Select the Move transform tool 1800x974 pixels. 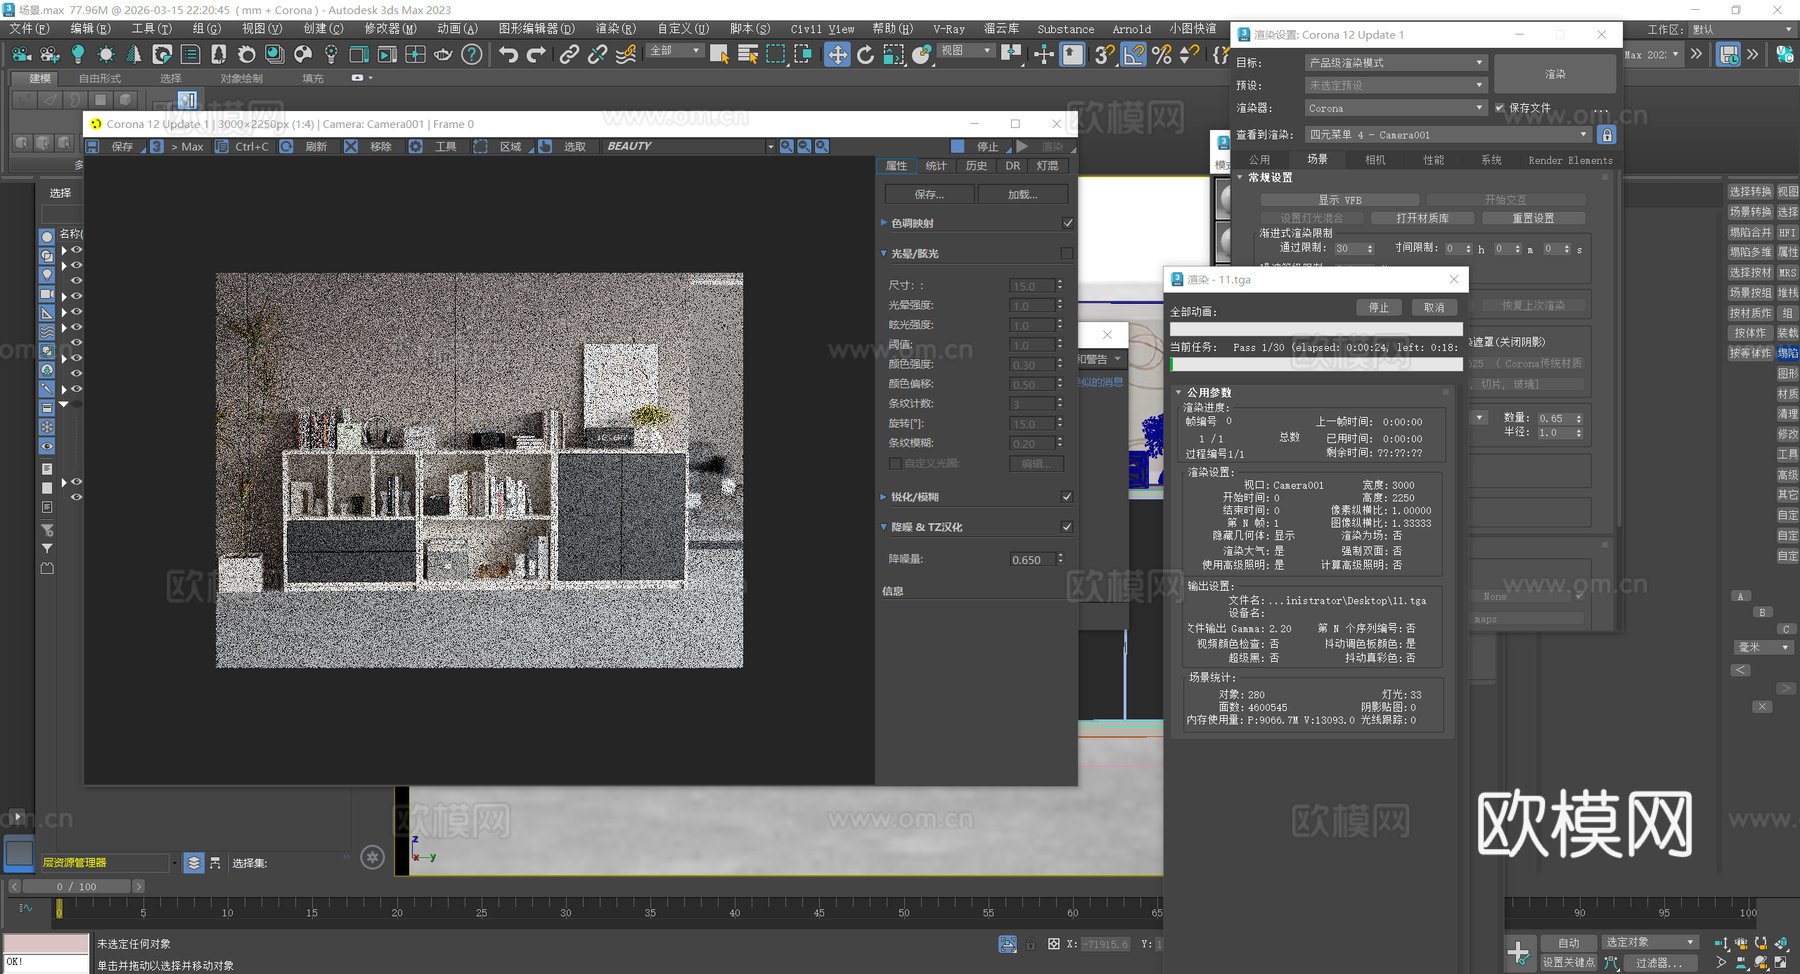click(837, 54)
